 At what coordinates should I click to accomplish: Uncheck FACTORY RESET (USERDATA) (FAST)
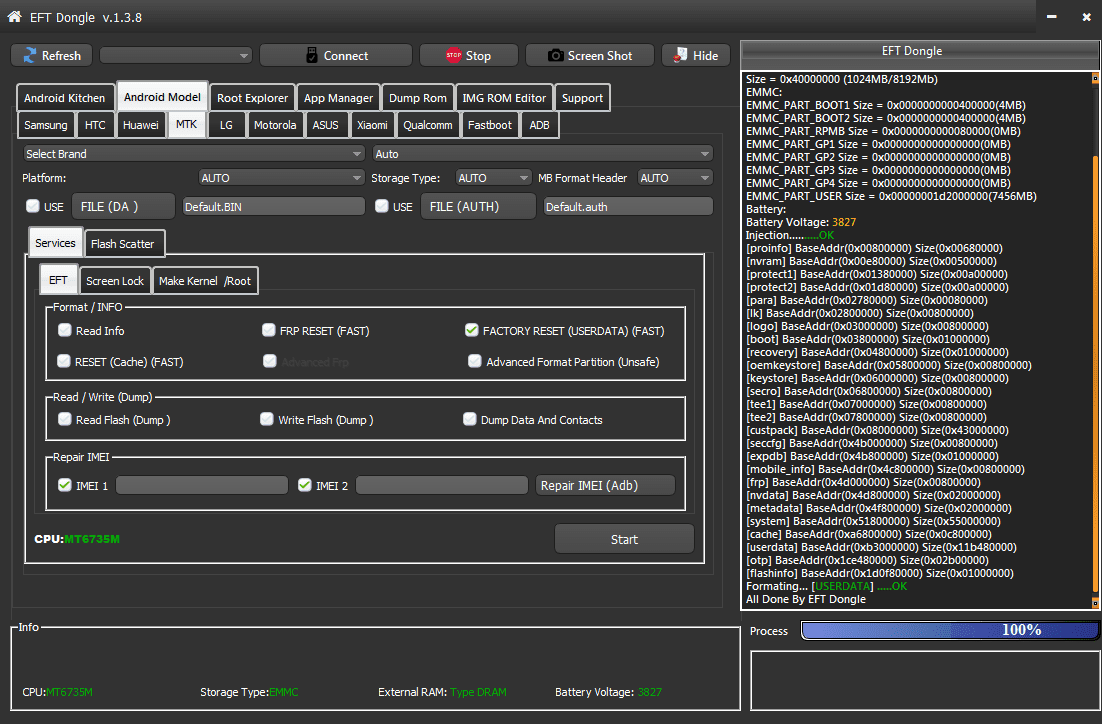click(x=472, y=330)
